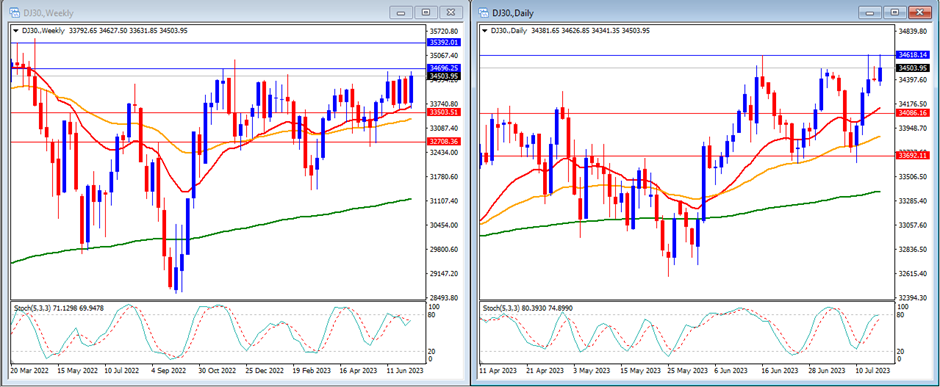
Task: Click black 34503.95 price tag in Weekly chart
Action: point(444,76)
